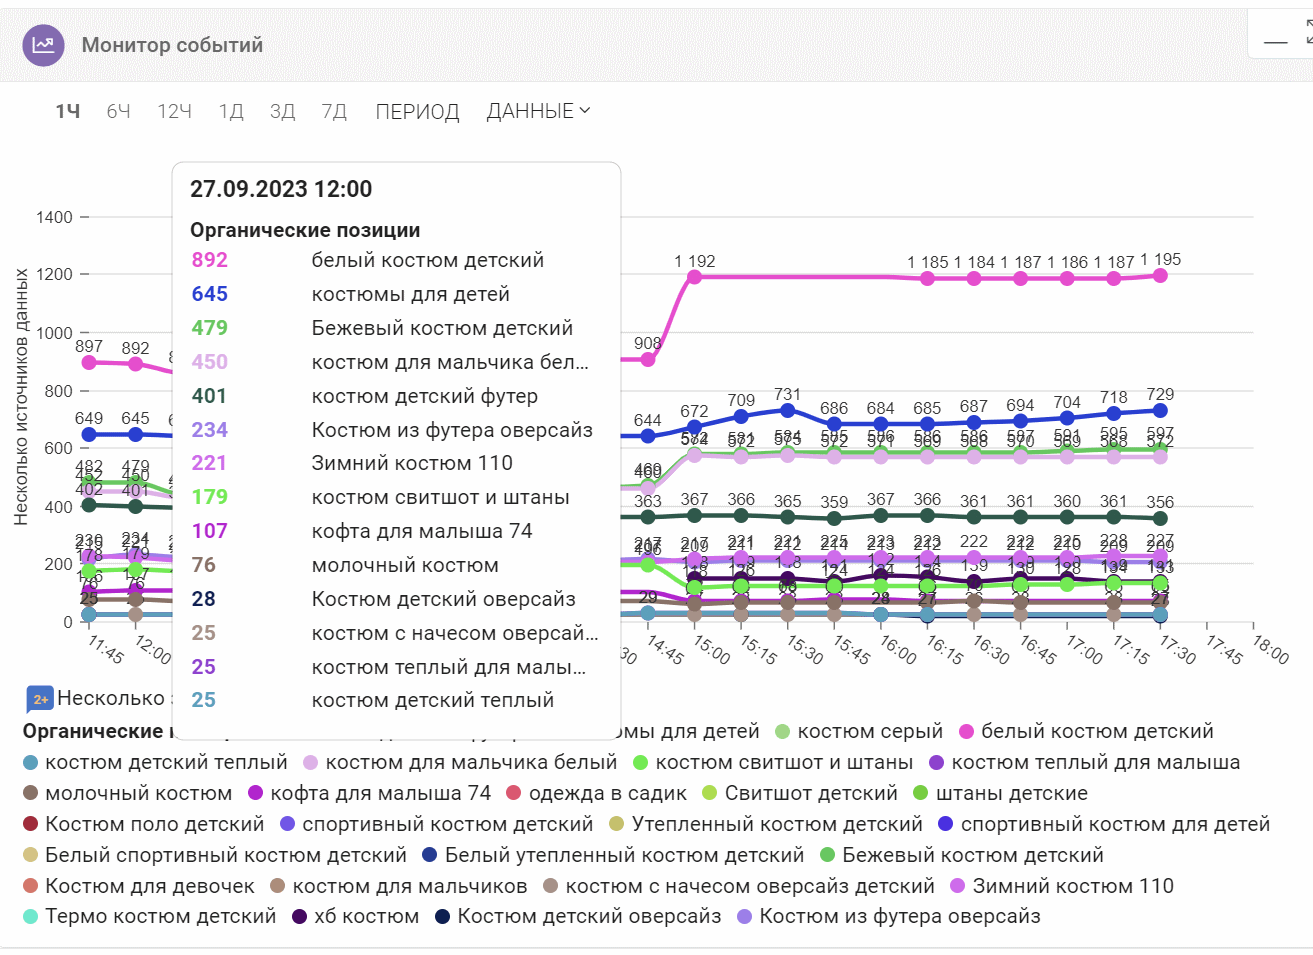Expand the widget to fullscreen
This screenshot has height=955, width=1313.
point(1308,32)
